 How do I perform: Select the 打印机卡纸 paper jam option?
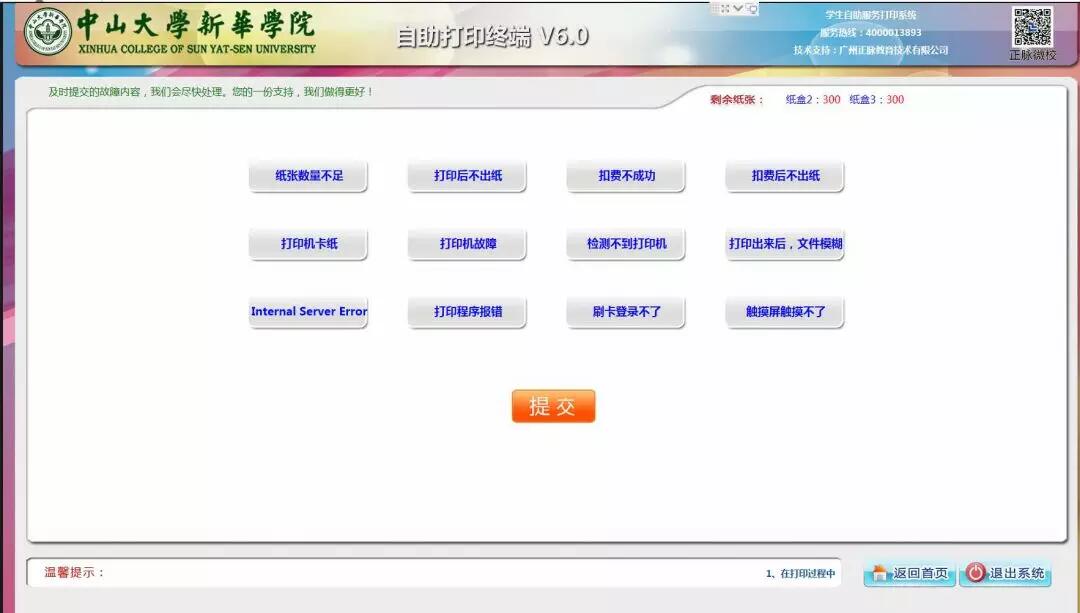click(x=308, y=244)
